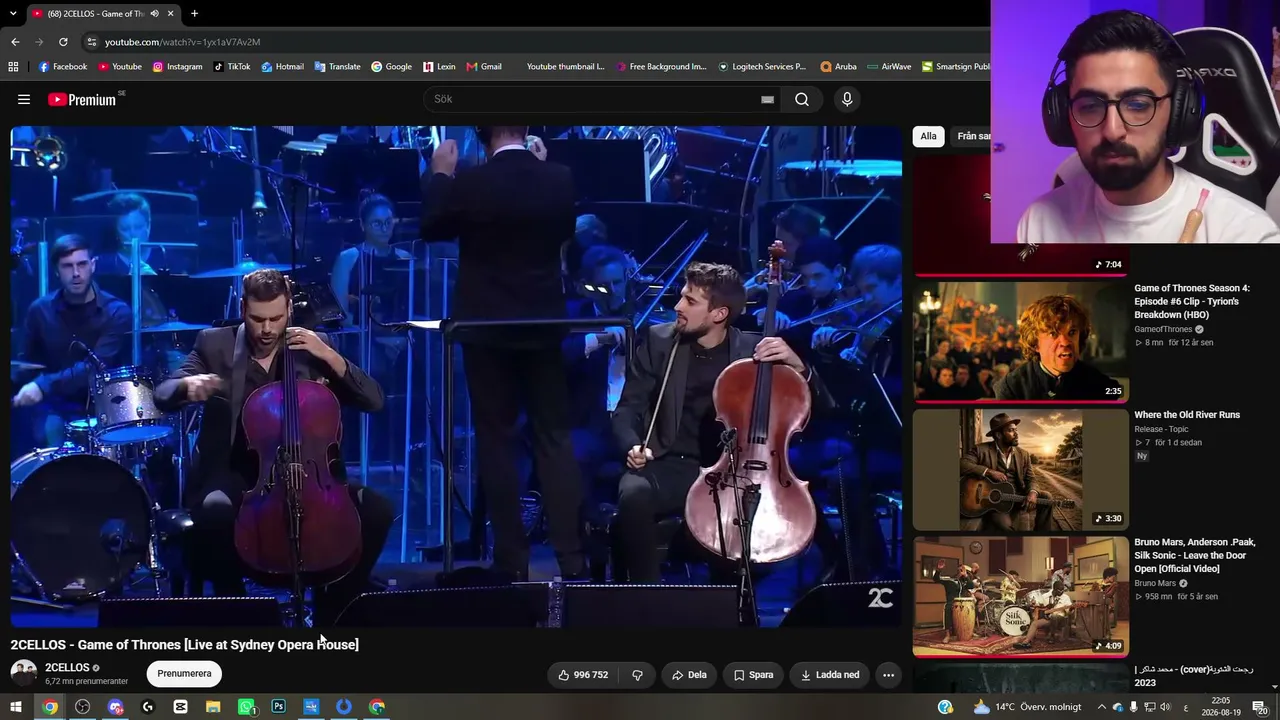Open the TikTok bookmark
The height and width of the screenshot is (720, 1280).
(x=232, y=67)
